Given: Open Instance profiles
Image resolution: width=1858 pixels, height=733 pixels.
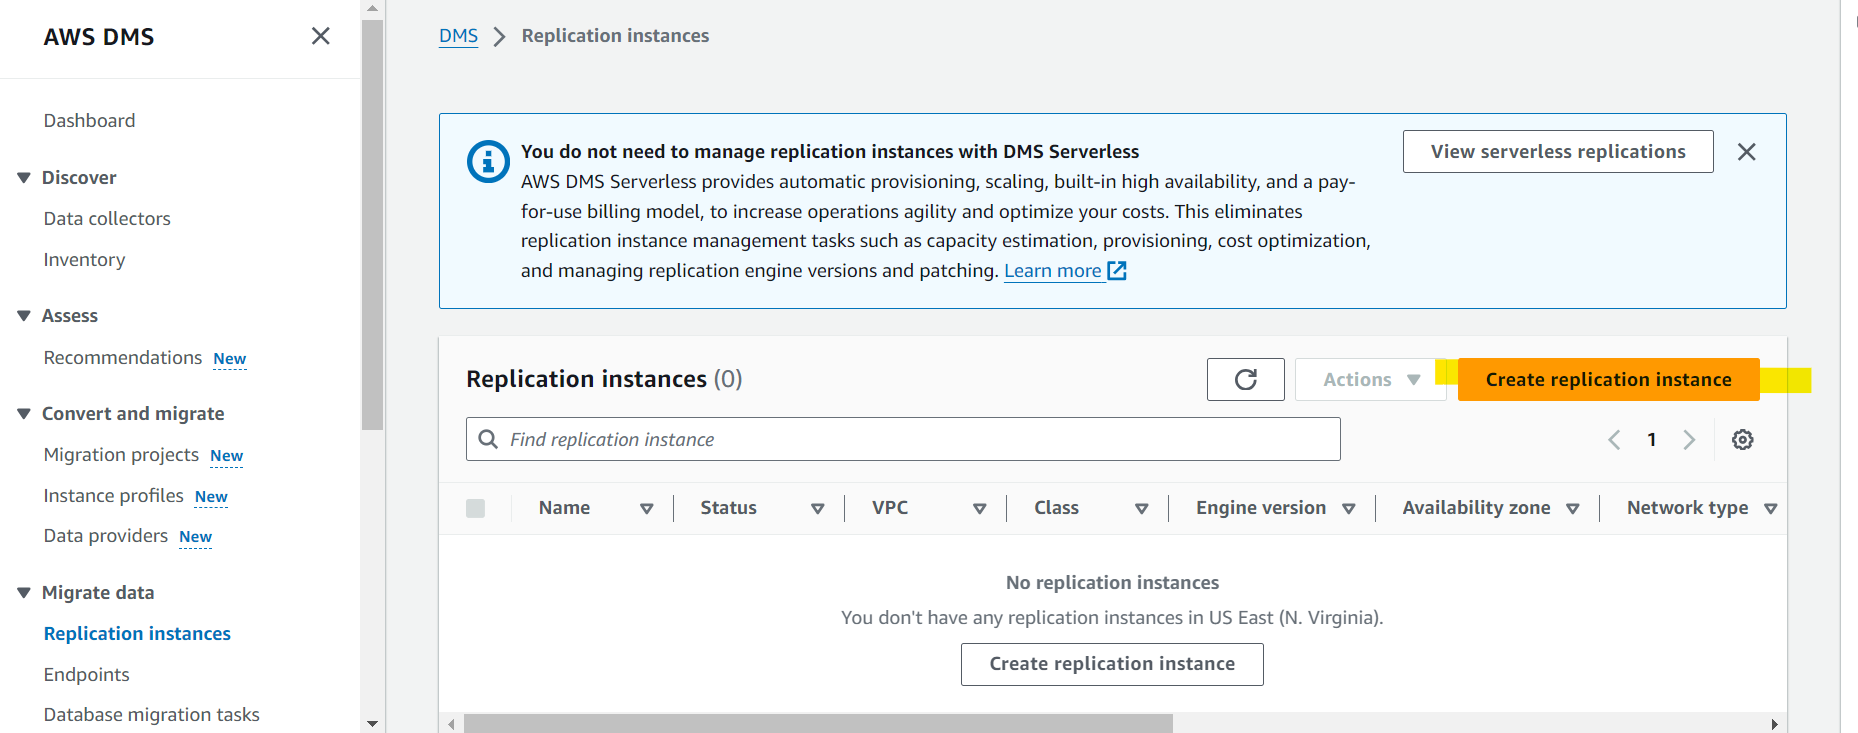Looking at the screenshot, I should [x=113, y=495].
